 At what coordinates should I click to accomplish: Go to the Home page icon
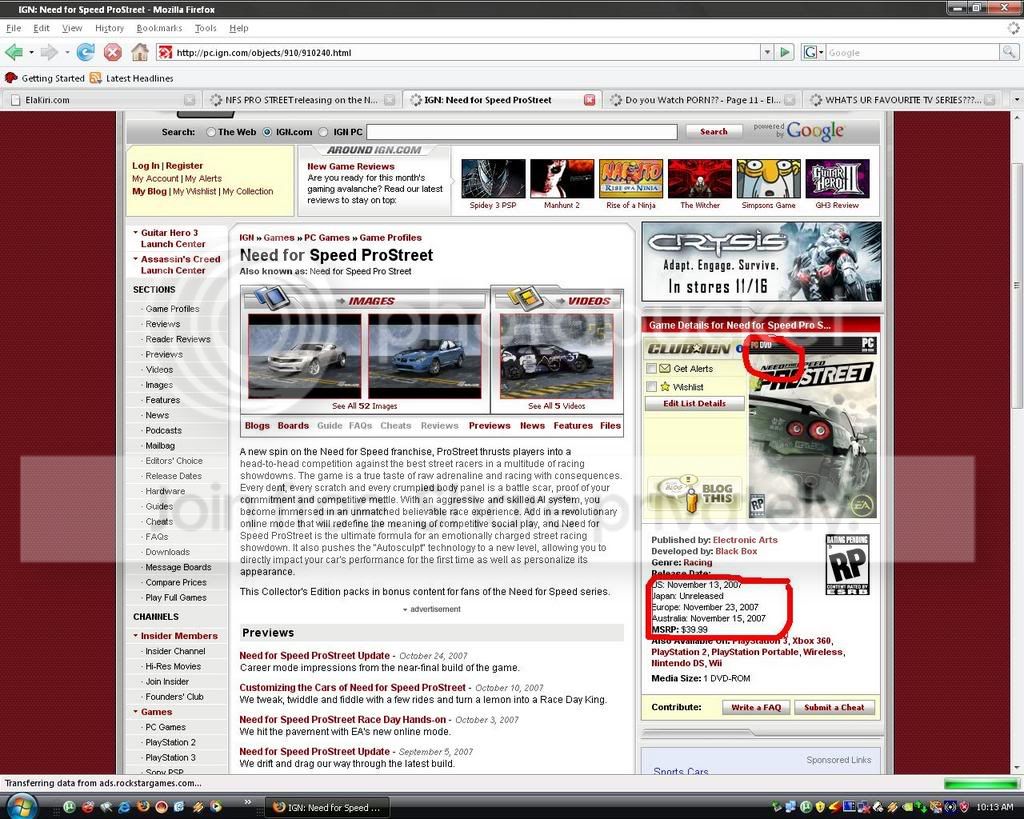pyautogui.click(x=140, y=52)
